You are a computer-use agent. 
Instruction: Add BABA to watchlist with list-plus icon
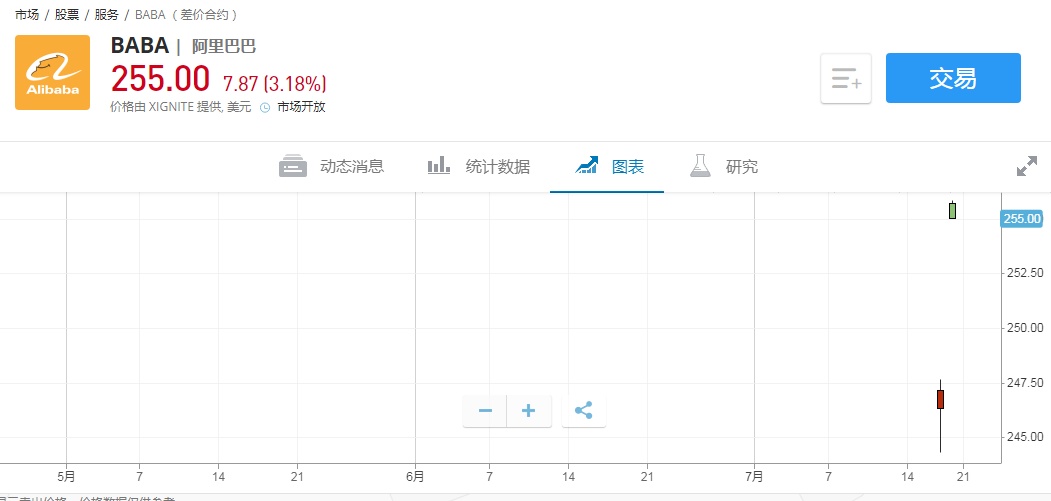(x=846, y=79)
